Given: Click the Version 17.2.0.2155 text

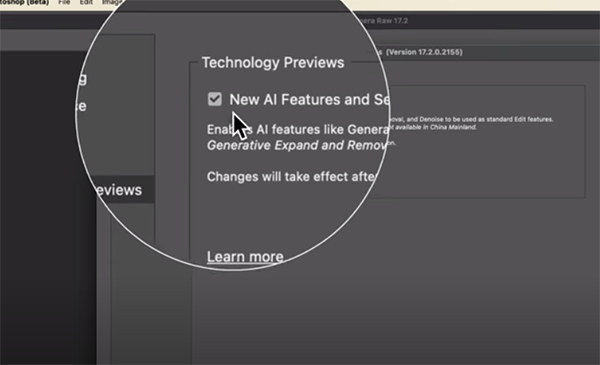Looking at the screenshot, I should (x=424, y=52).
